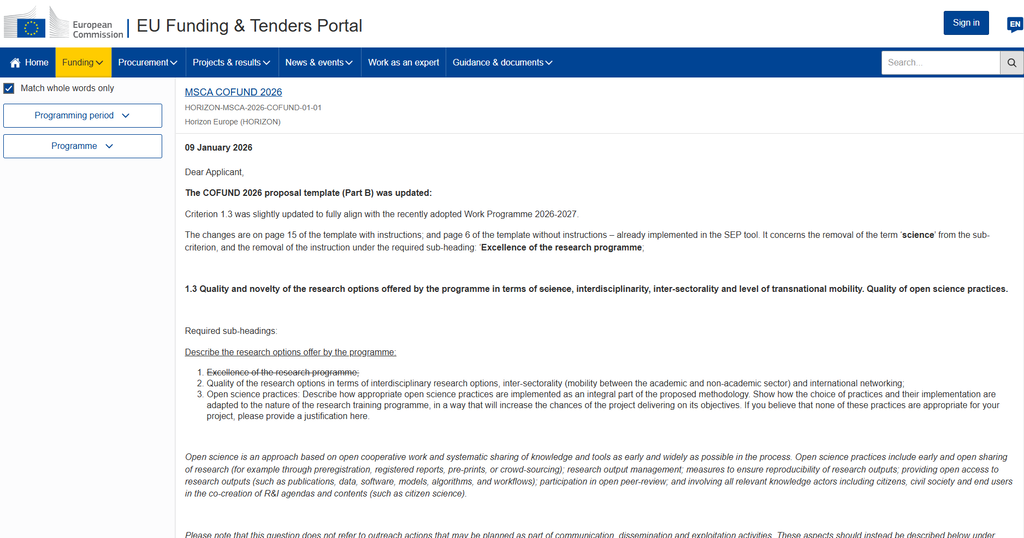Screen dimensions: 1024x538
Task: Toggle Match whole words only checkbox
Action: click(9, 88)
